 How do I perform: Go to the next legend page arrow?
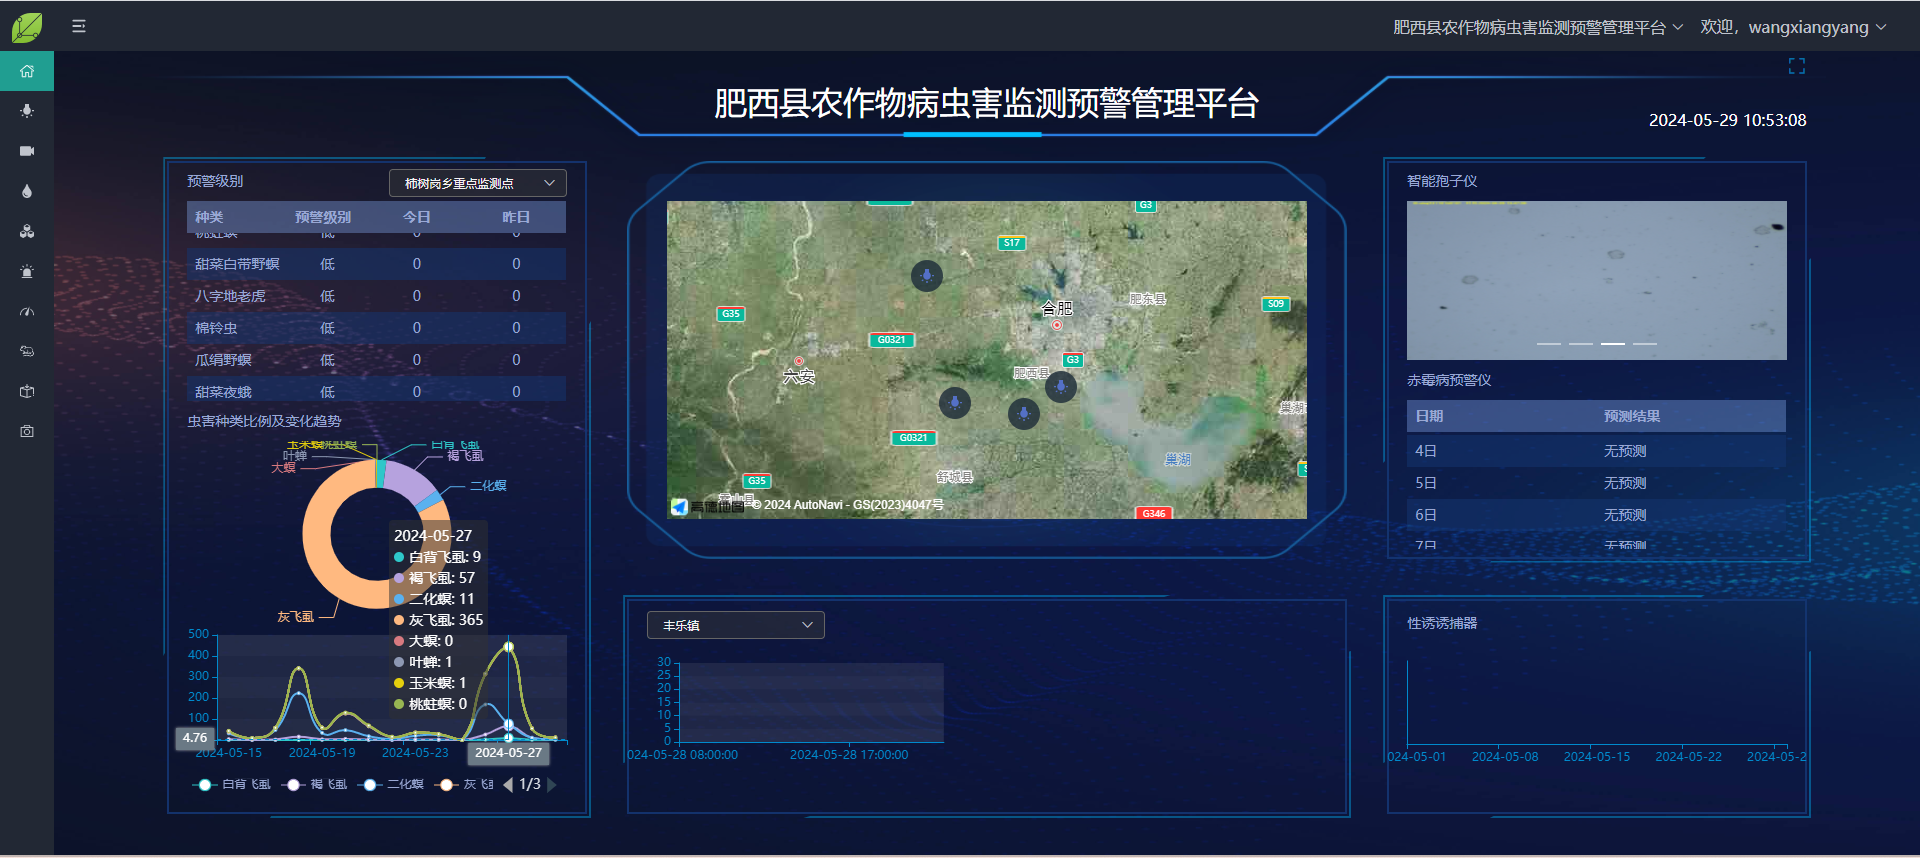(x=552, y=785)
